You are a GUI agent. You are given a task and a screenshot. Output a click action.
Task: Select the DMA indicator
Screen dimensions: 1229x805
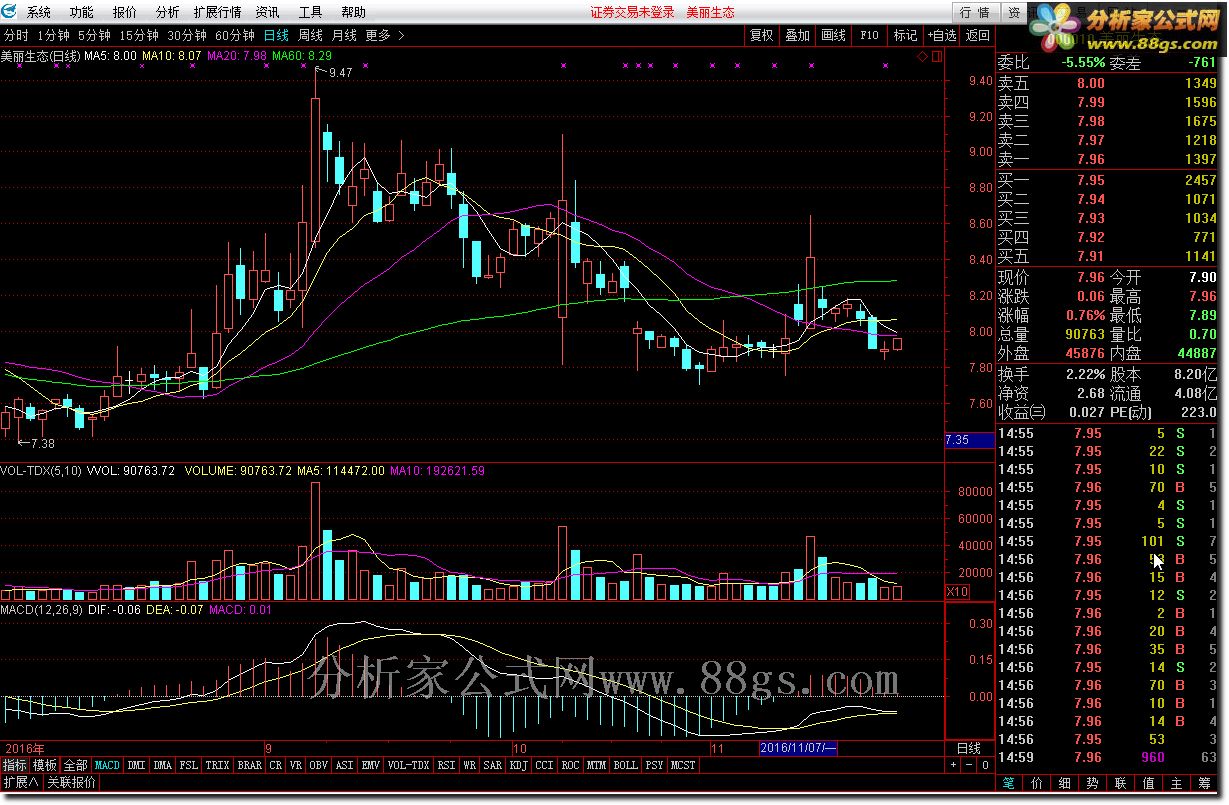coord(162,765)
